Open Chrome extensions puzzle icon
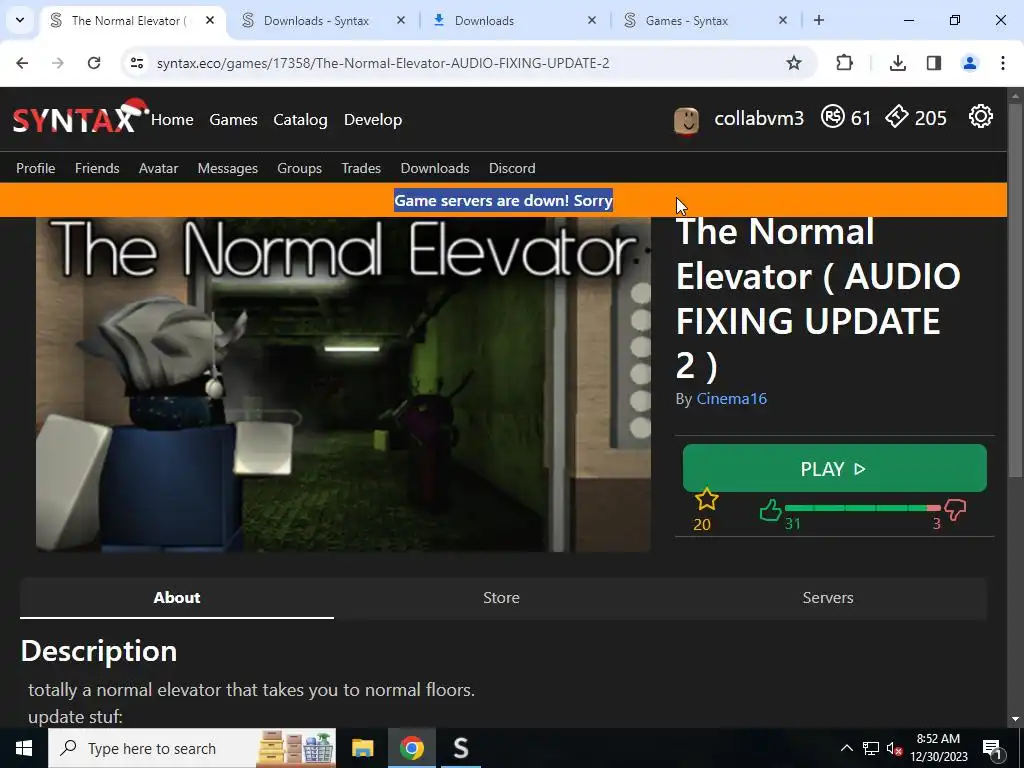Screen dimensions: 1024x768 tap(844, 63)
